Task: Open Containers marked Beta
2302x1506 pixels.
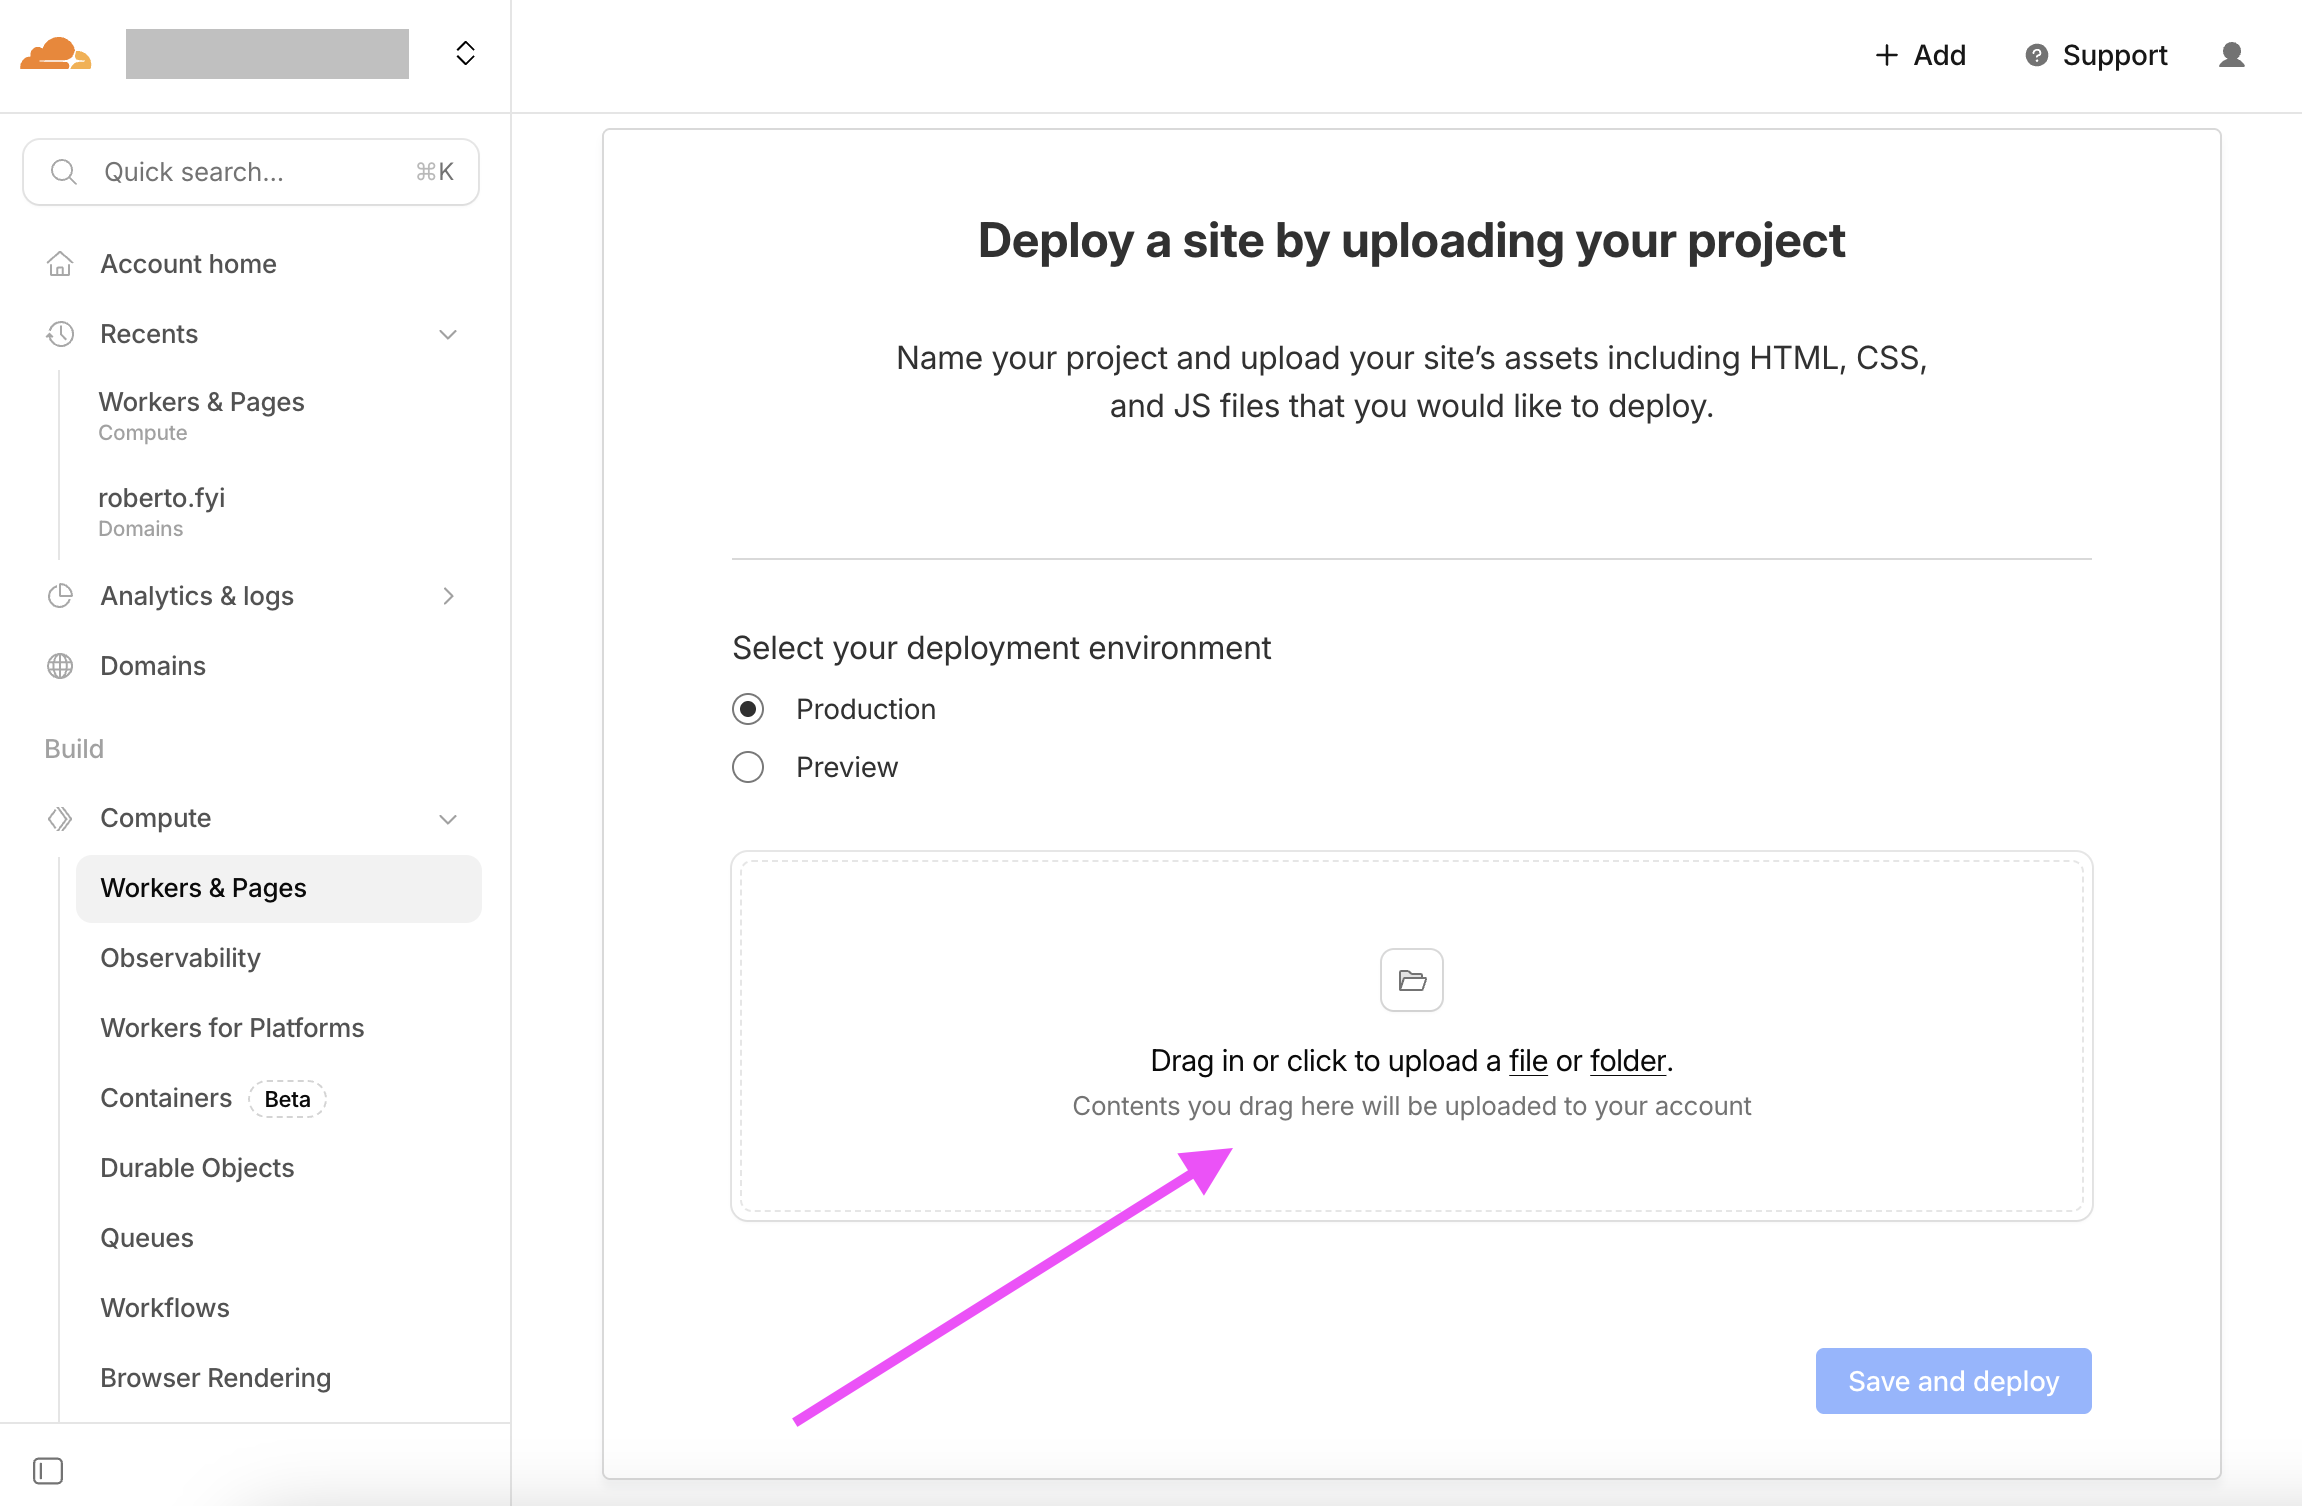Action: (x=165, y=1097)
